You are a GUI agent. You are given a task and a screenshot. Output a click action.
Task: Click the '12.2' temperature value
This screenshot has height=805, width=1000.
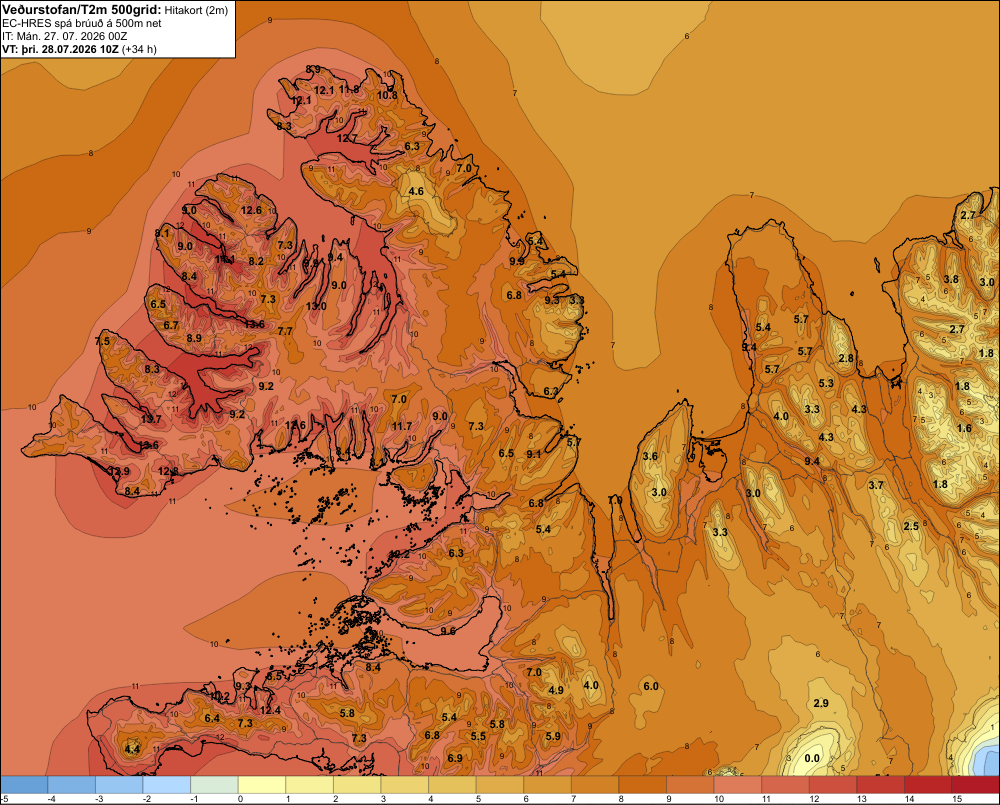coord(399,554)
